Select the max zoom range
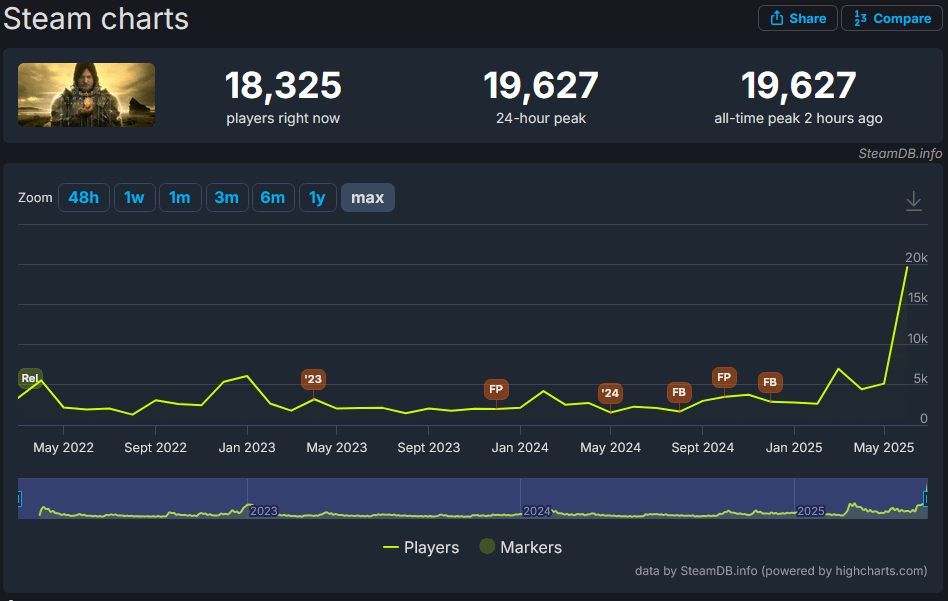The width and height of the screenshot is (948, 601). tap(368, 198)
